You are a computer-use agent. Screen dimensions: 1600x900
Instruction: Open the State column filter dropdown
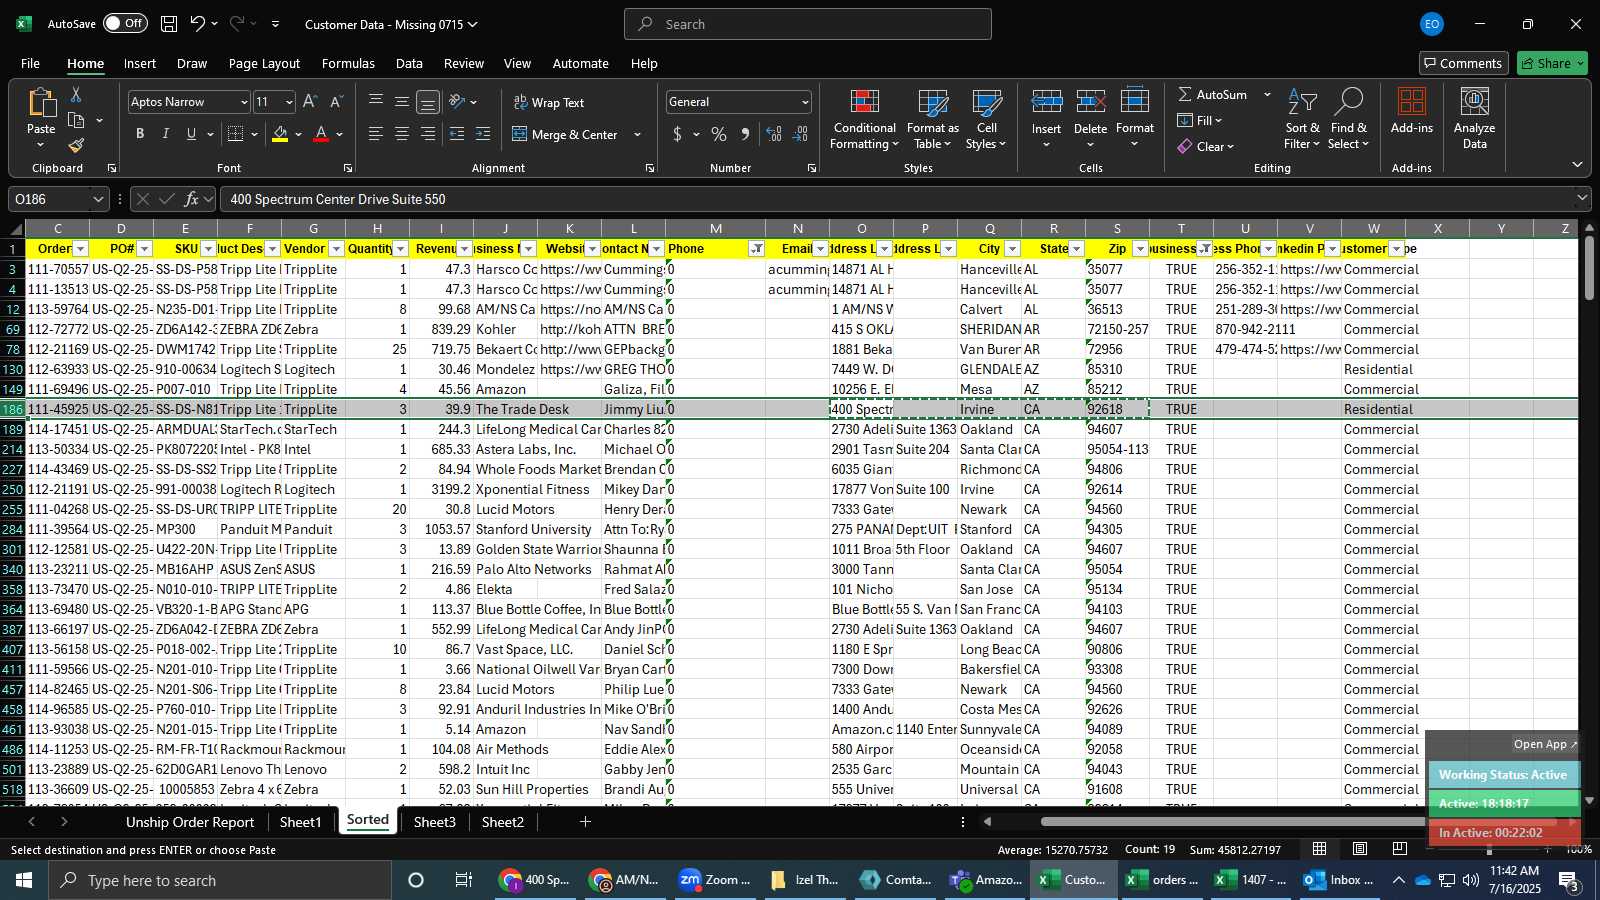click(x=1077, y=249)
